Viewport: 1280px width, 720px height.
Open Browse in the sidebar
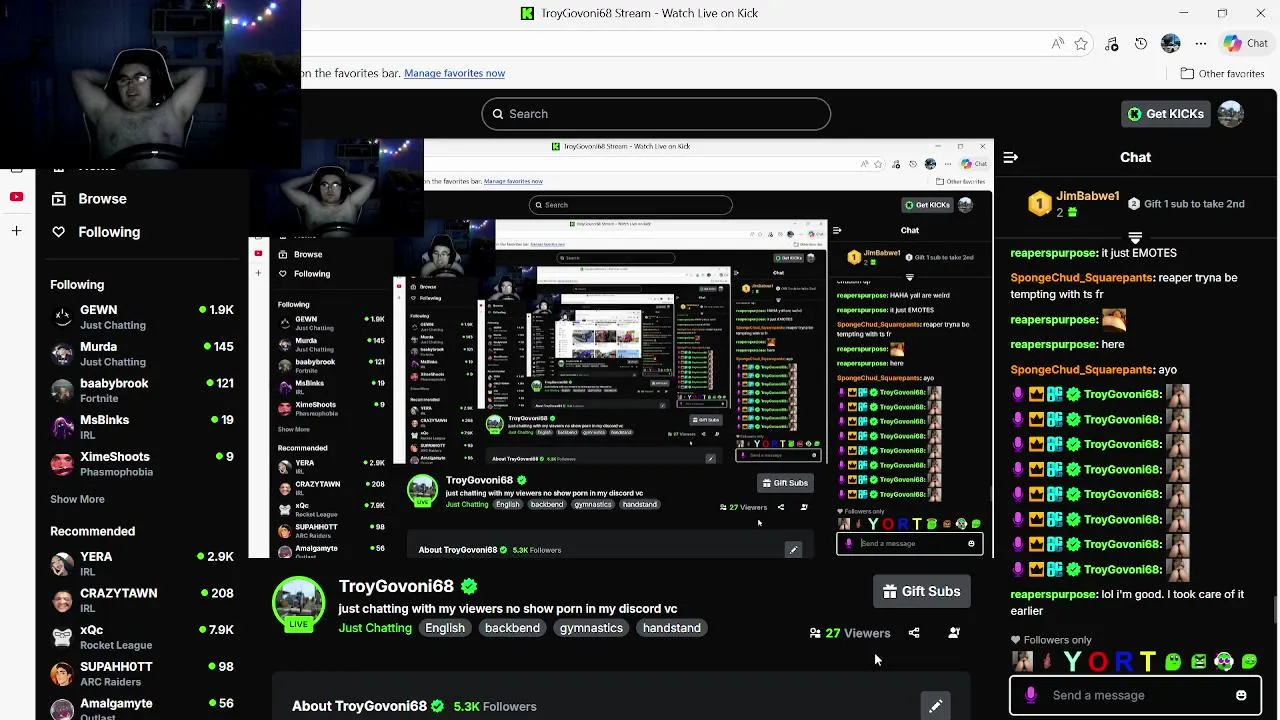pyautogui.click(x=90, y=199)
